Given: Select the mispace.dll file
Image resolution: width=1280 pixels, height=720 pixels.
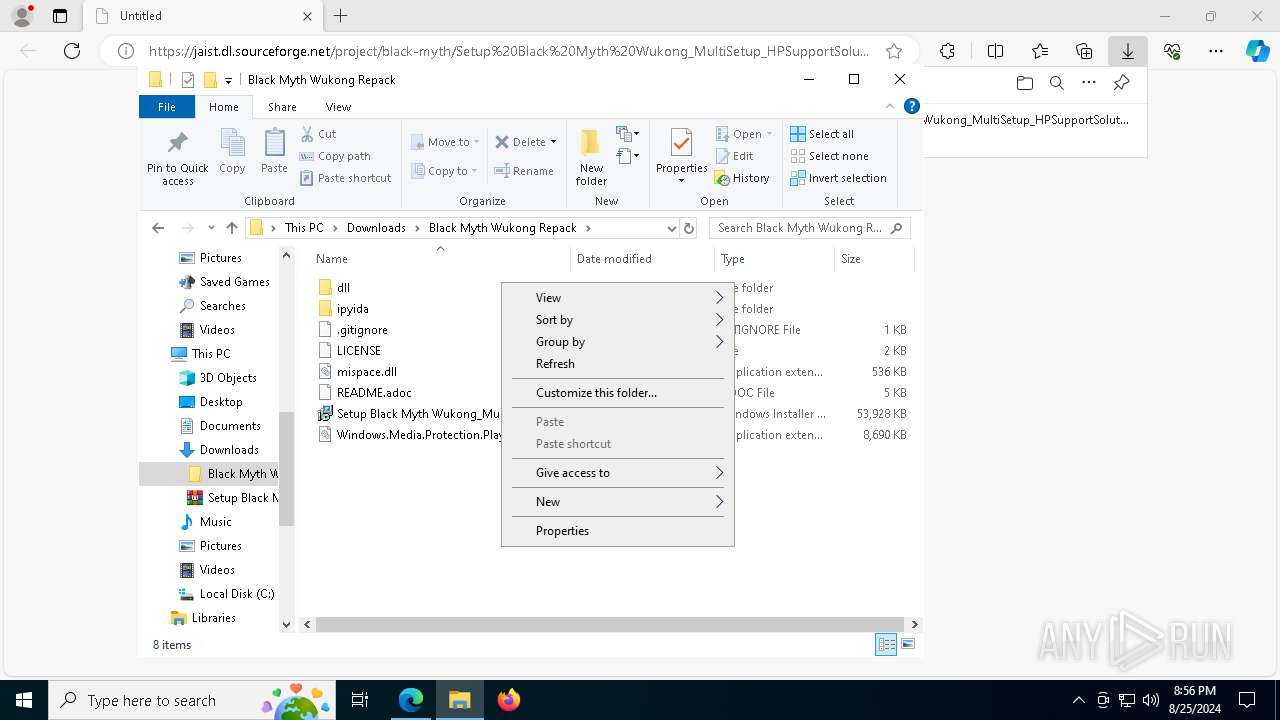Looking at the screenshot, I should point(366,372).
